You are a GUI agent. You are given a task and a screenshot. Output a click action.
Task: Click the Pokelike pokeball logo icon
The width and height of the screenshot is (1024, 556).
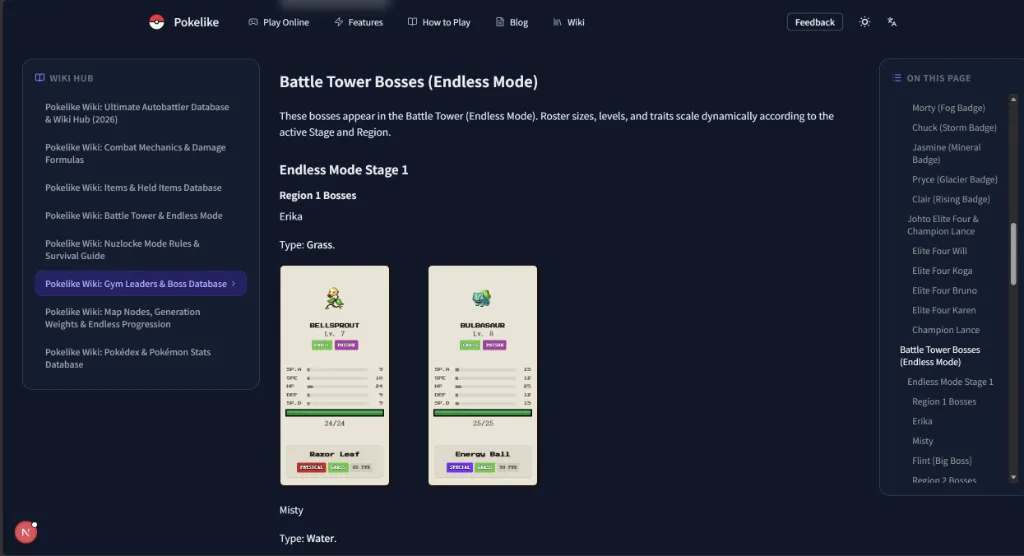pos(157,22)
